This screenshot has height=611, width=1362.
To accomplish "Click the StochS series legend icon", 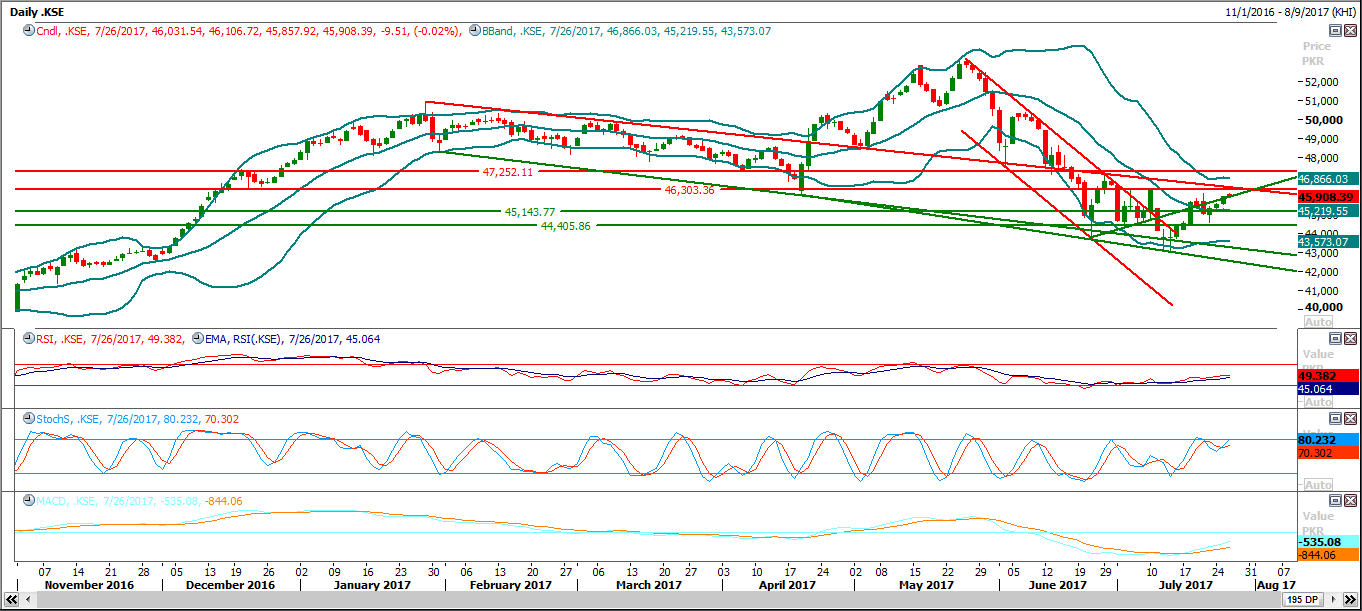I will [28, 419].
